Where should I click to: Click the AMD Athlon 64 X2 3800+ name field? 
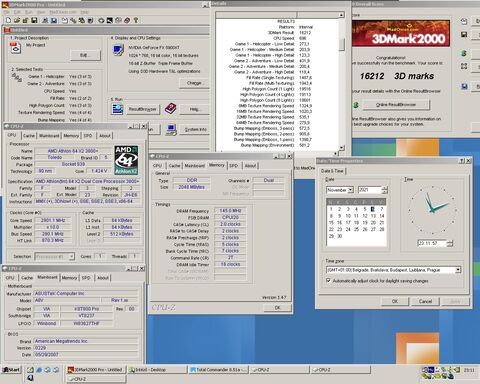(72, 151)
